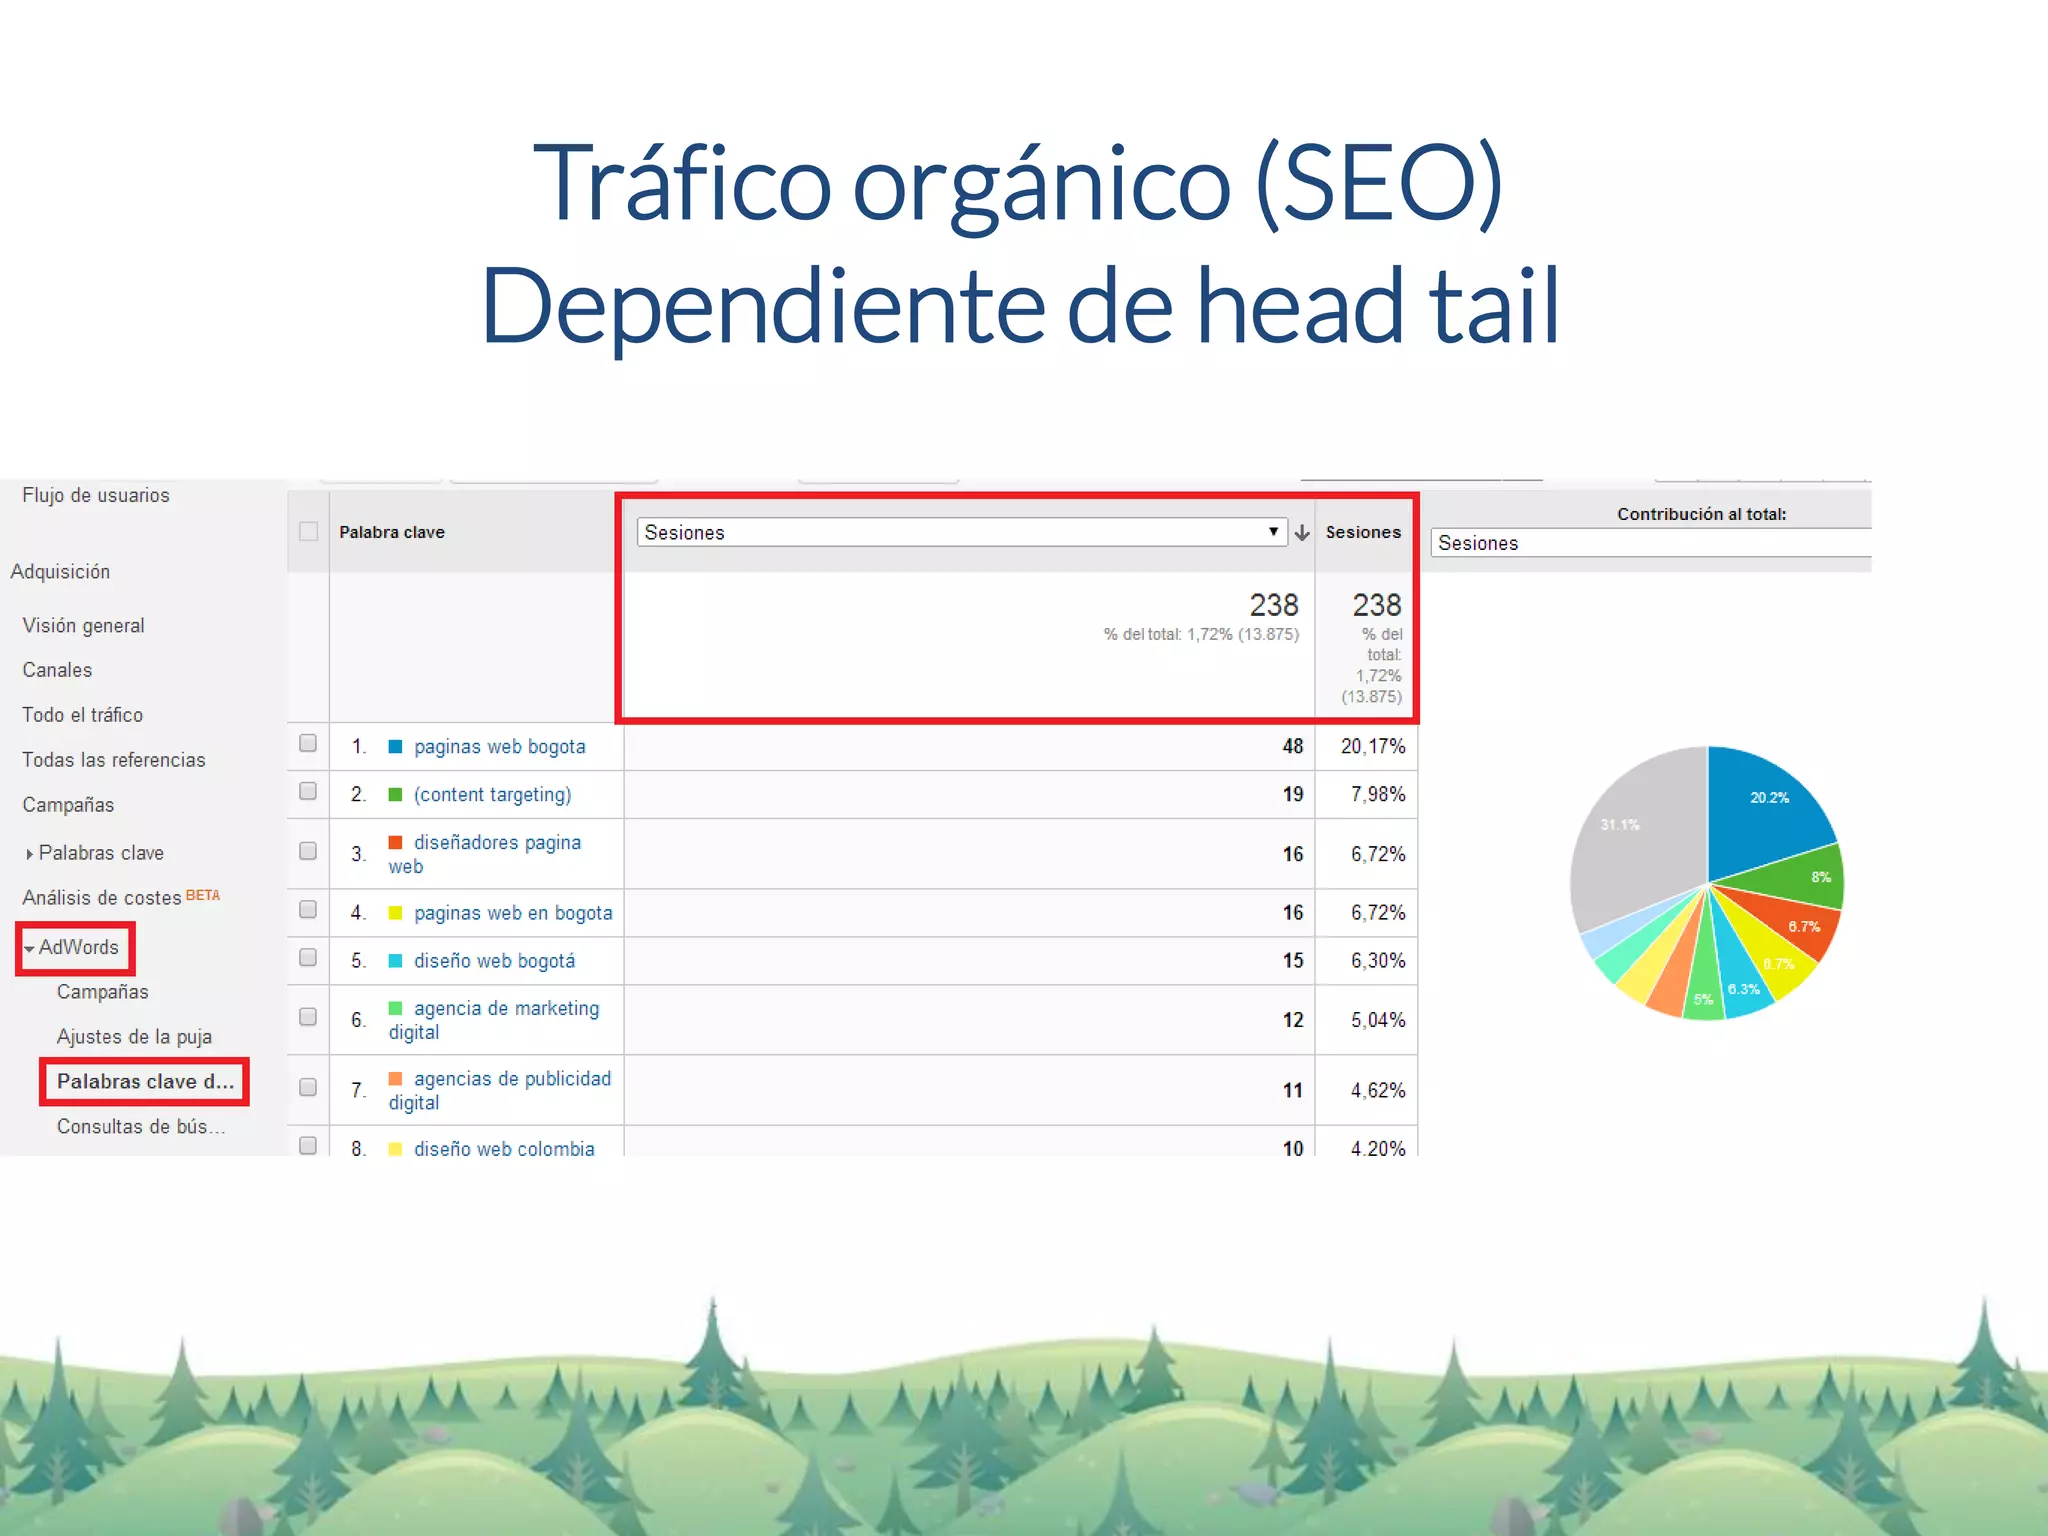This screenshot has height=1536, width=2048.
Task: Click the right-hand Sesiones percentage column header
Action: (1363, 533)
